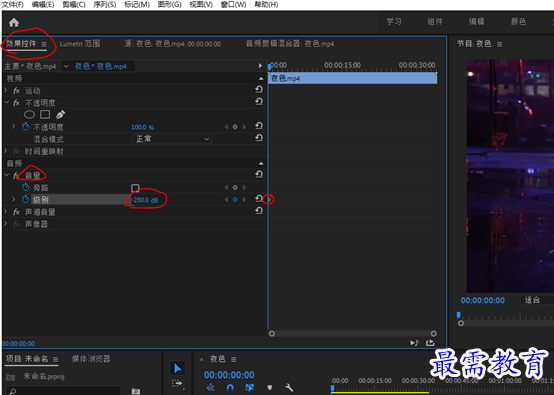
Task: Switch to the 学习 workspace
Action: (x=394, y=22)
